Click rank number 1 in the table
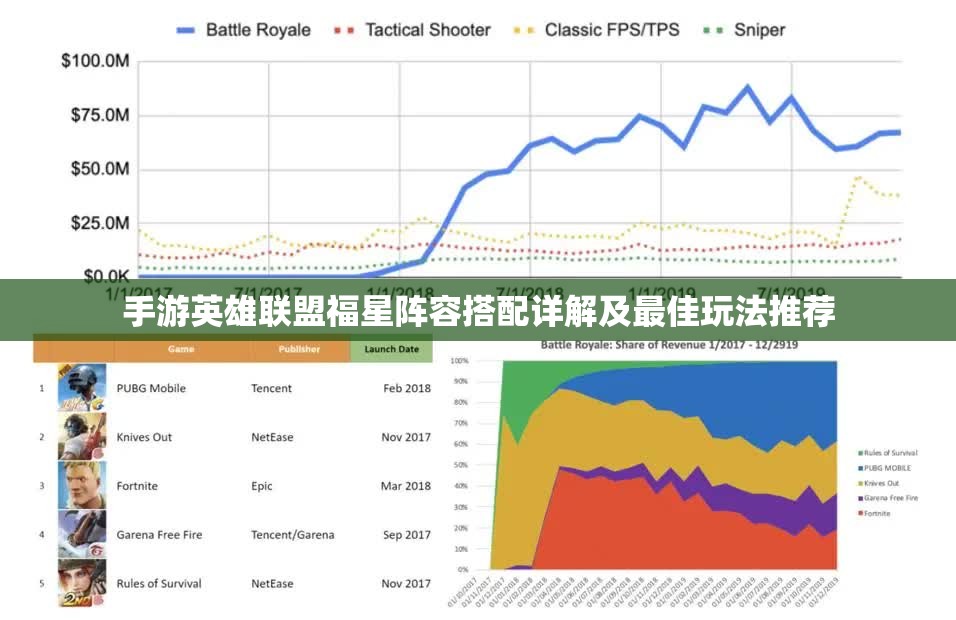 [x=41, y=388]
